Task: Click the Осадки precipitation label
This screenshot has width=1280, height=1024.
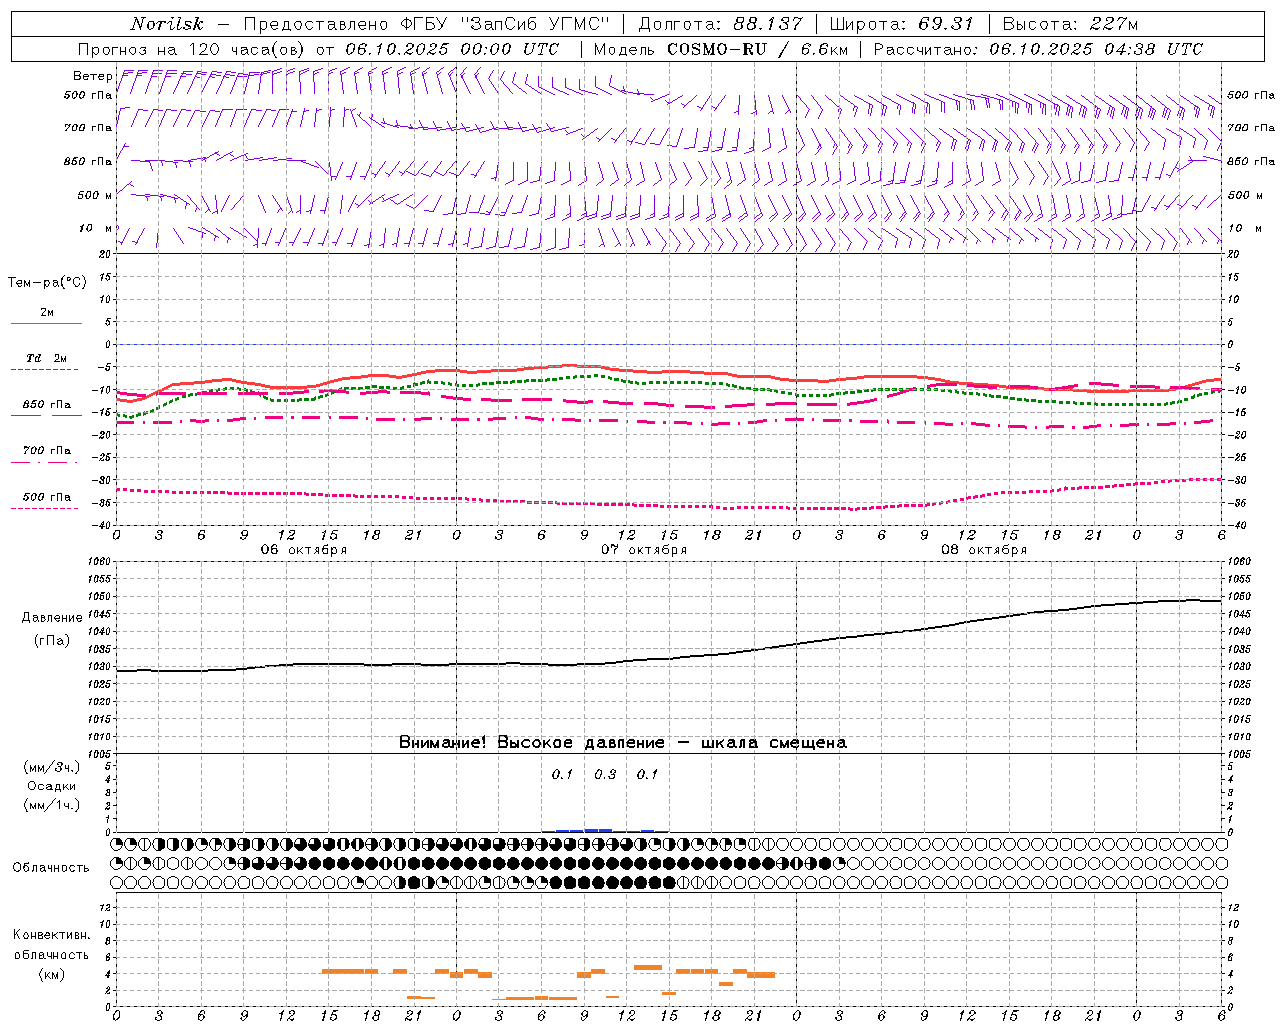Action: pyautogui.click(x=51, y=786)
